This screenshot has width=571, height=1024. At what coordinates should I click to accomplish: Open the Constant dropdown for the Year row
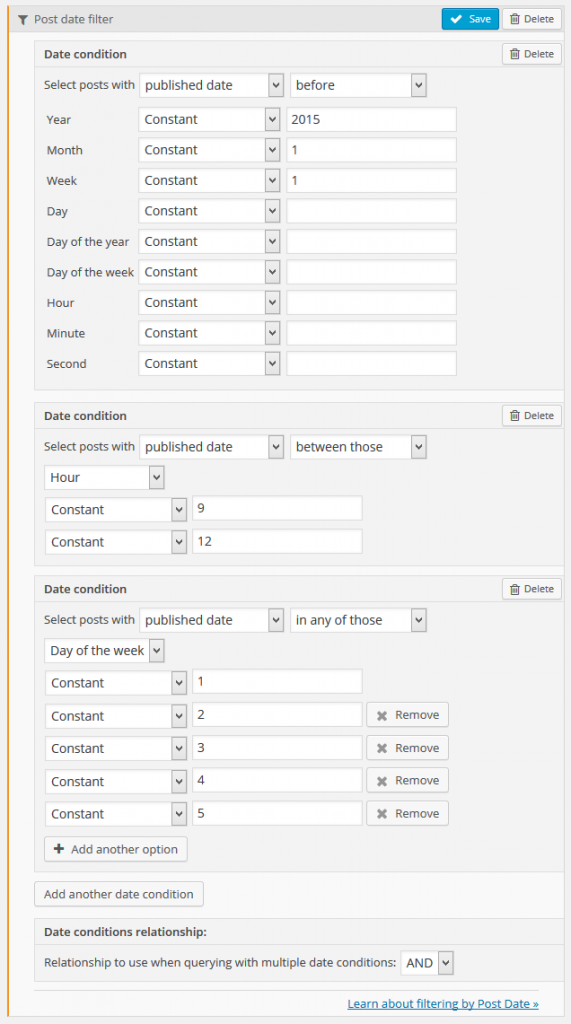pyautogui.click(x=210, y=120)
